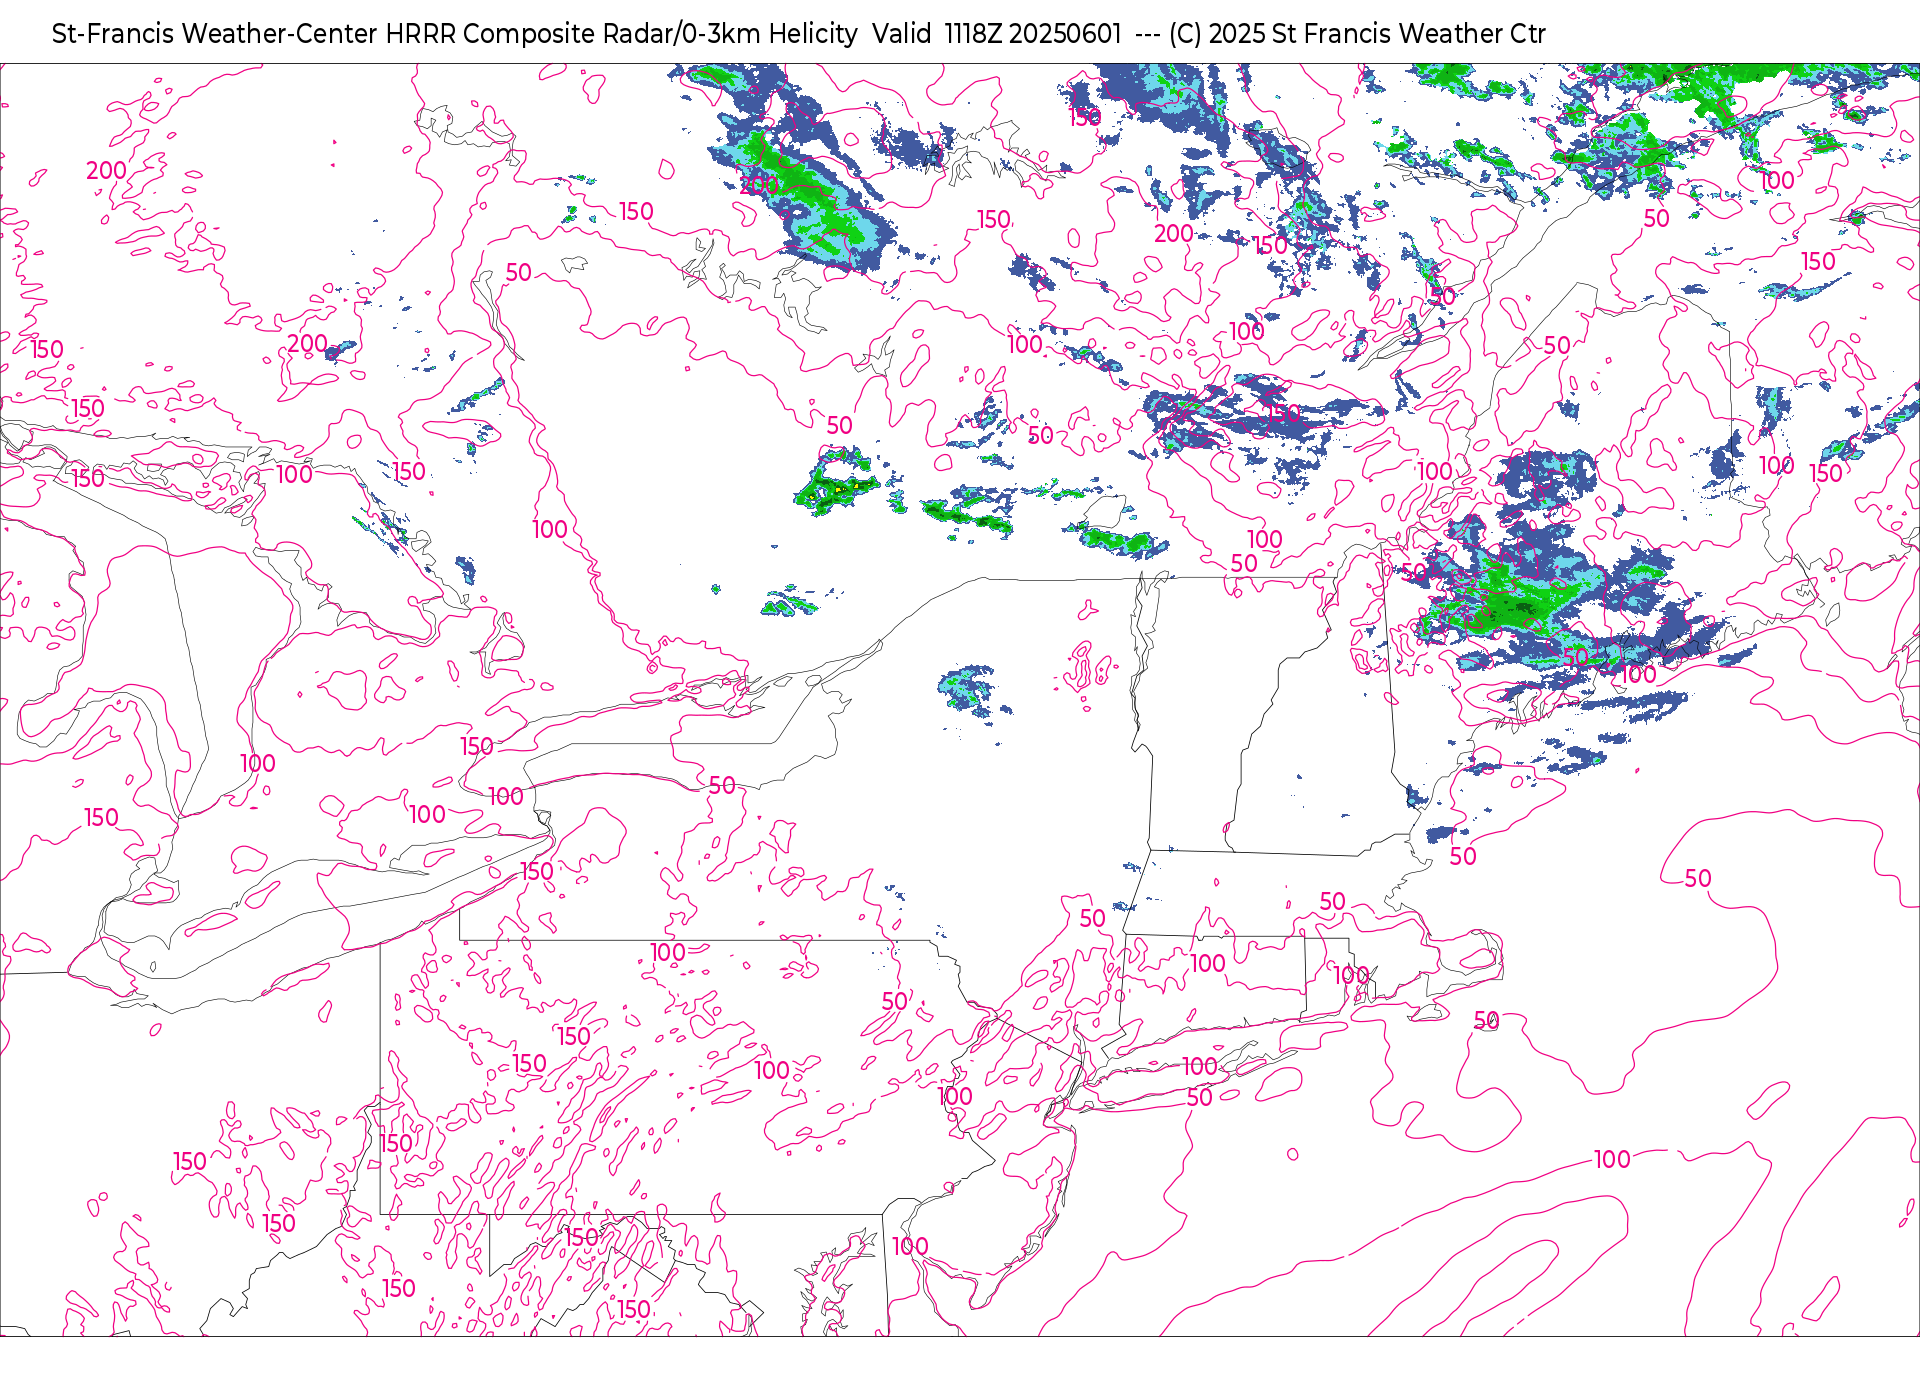Click the "Valid 1118Z 20250601" timestamp text
The height and width of the screenshot is (1400, 1920).
point(996,34)
